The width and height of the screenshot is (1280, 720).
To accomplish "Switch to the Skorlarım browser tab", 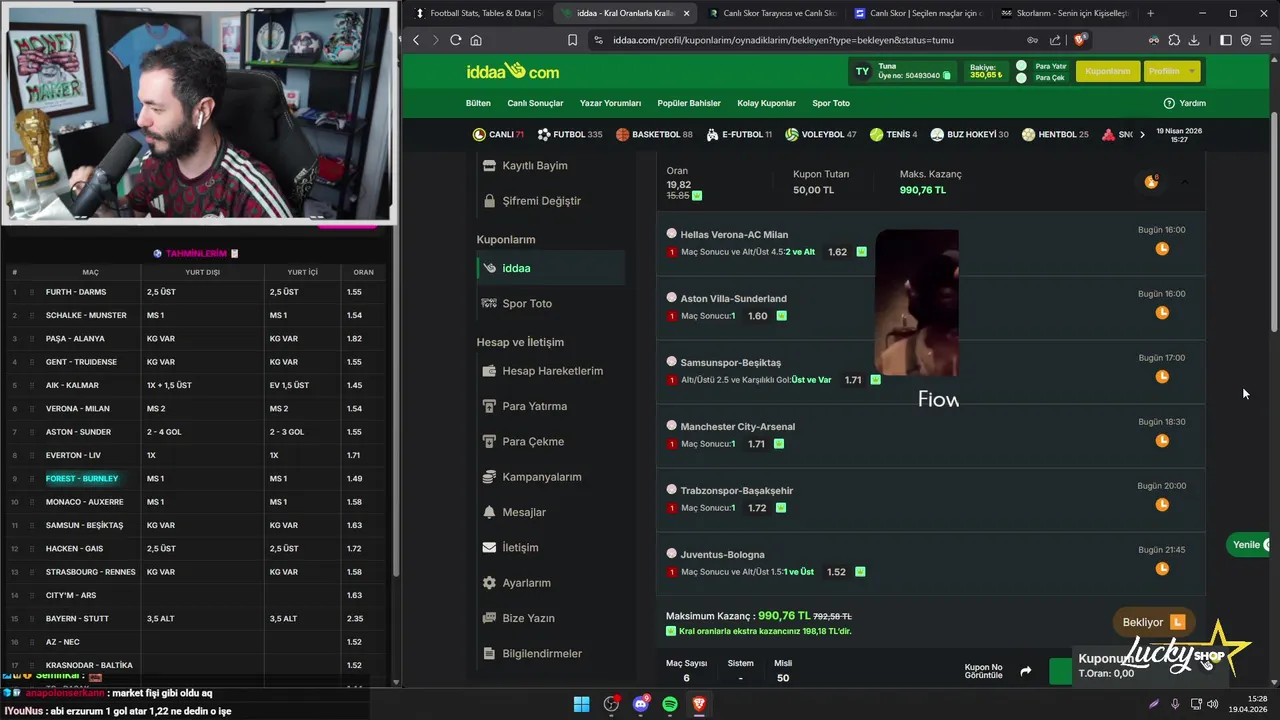I will coord(1064,13).
